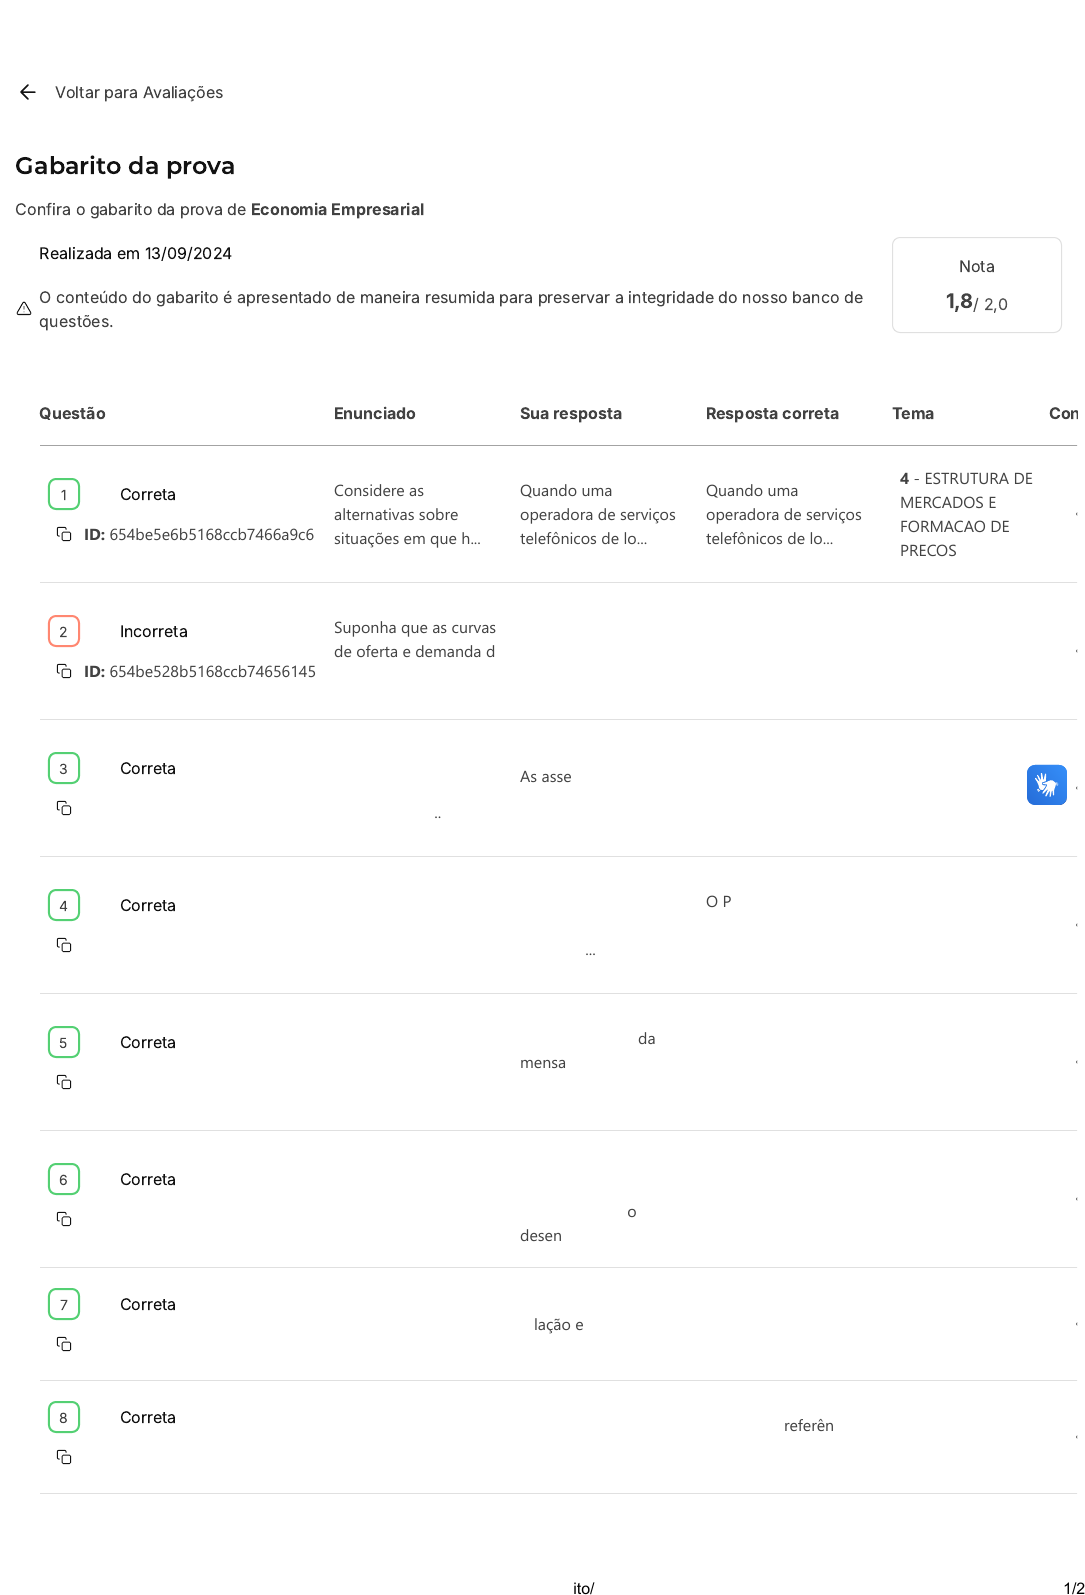Open the sign language accessibility widget
This screenshot has width=1085, height=1595.
(1046, 785)
